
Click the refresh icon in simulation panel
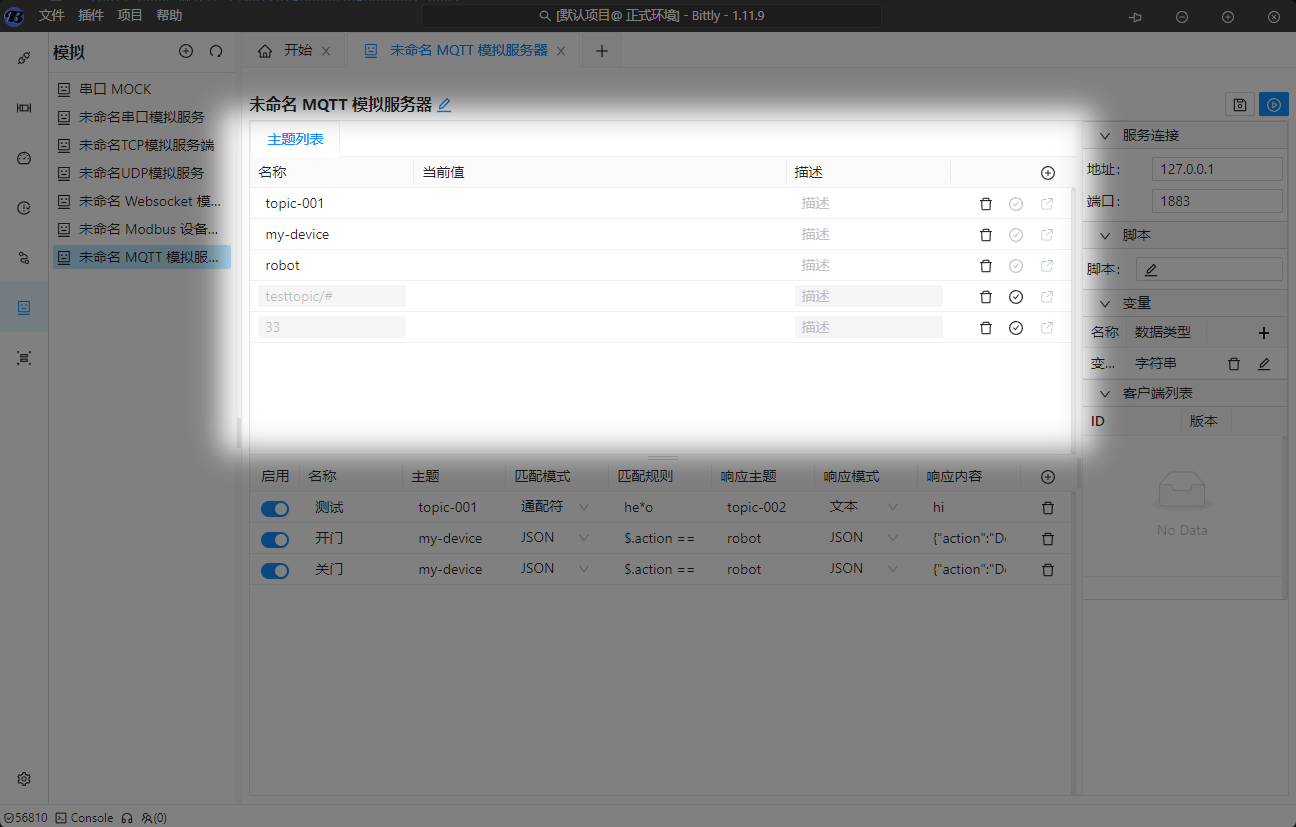click(216, 51)
